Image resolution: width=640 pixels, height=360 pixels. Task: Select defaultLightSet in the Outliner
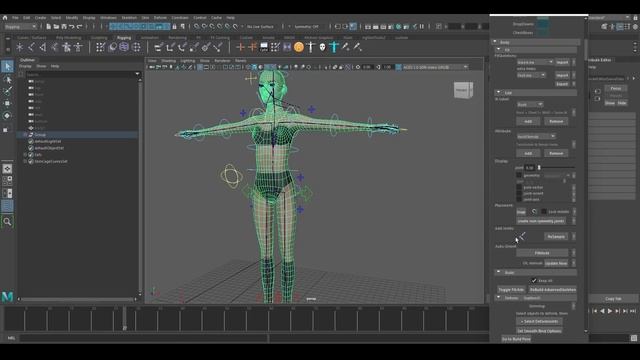coord(48,141)
